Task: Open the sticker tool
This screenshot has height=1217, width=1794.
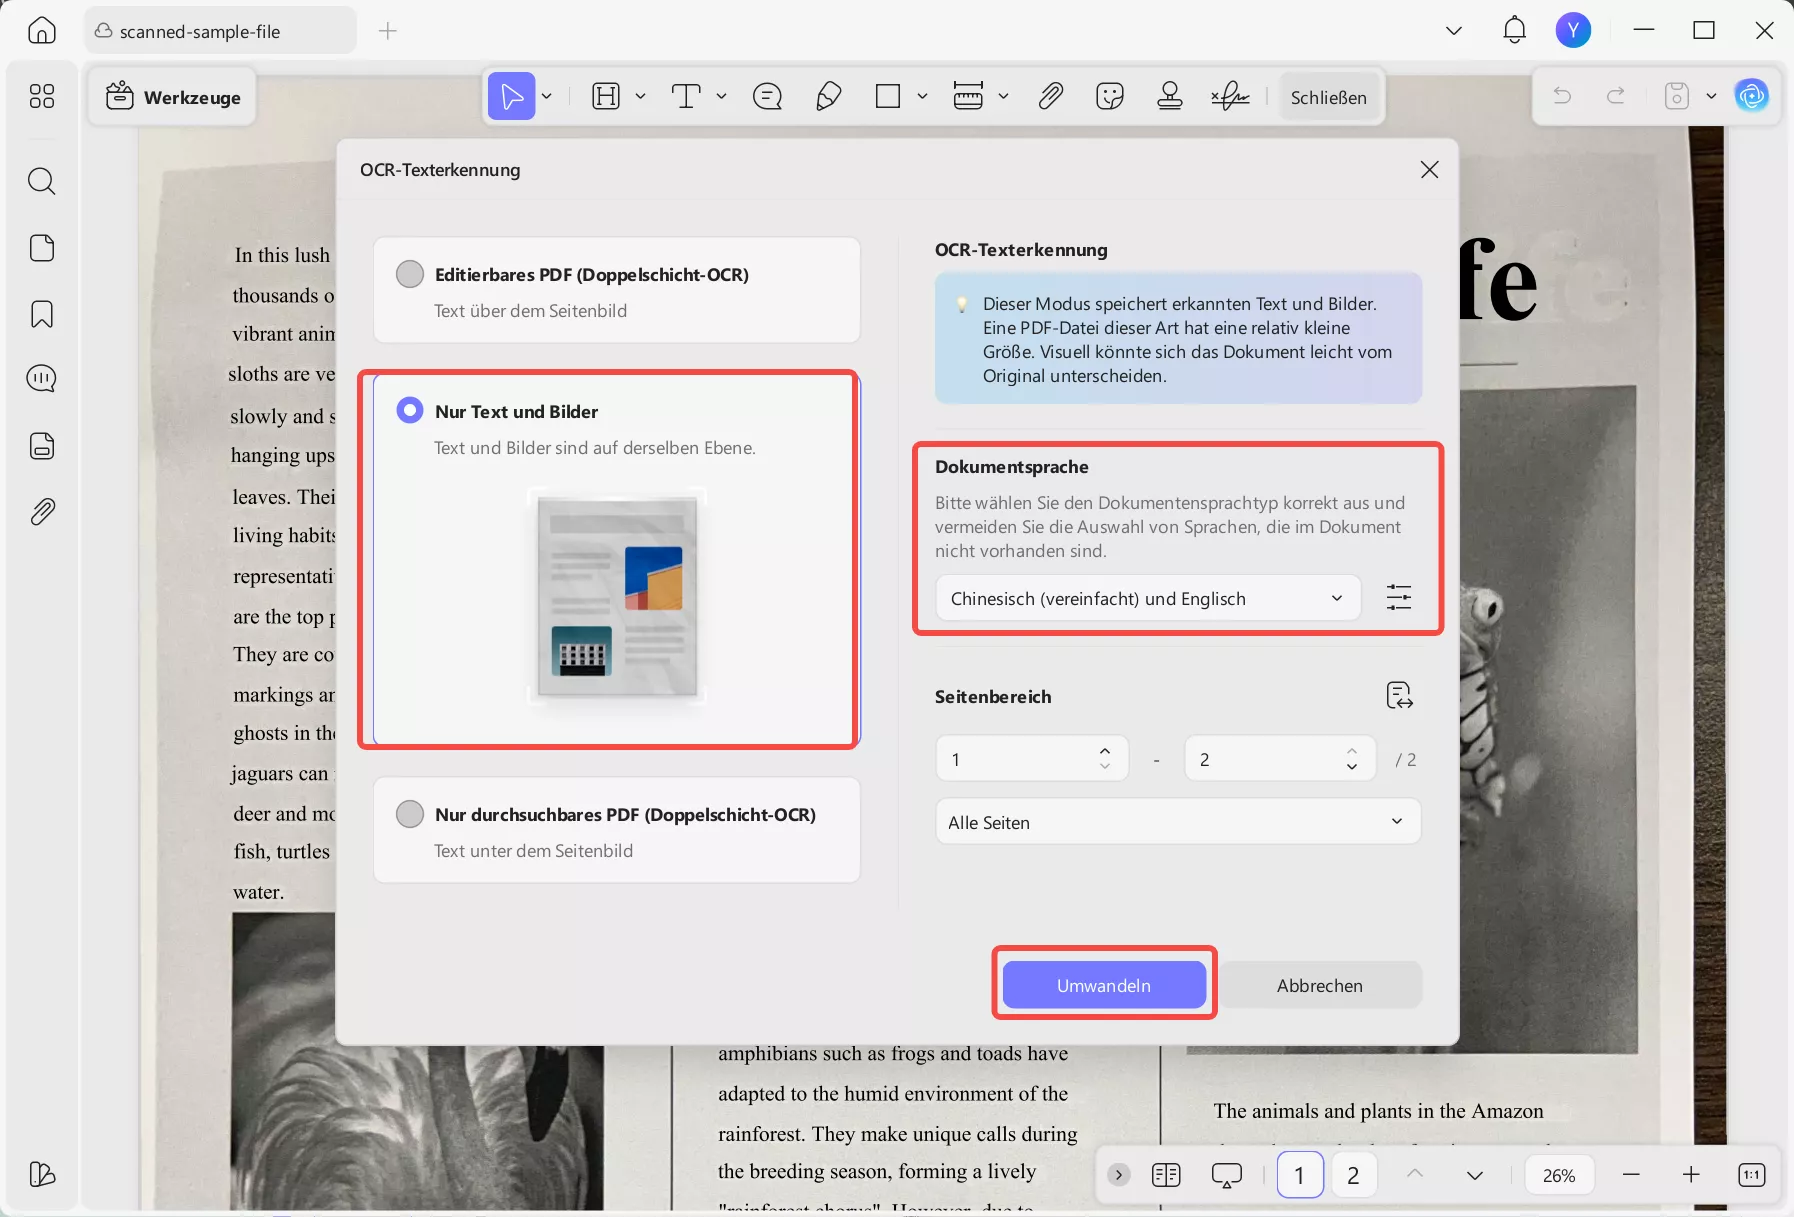Action: click(1110, 96)
